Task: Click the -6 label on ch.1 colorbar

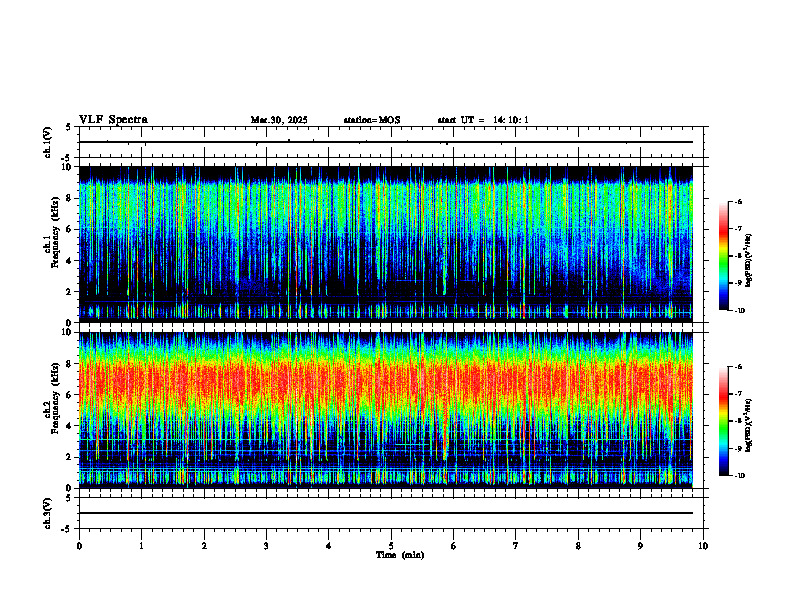Action: [738, 201]
